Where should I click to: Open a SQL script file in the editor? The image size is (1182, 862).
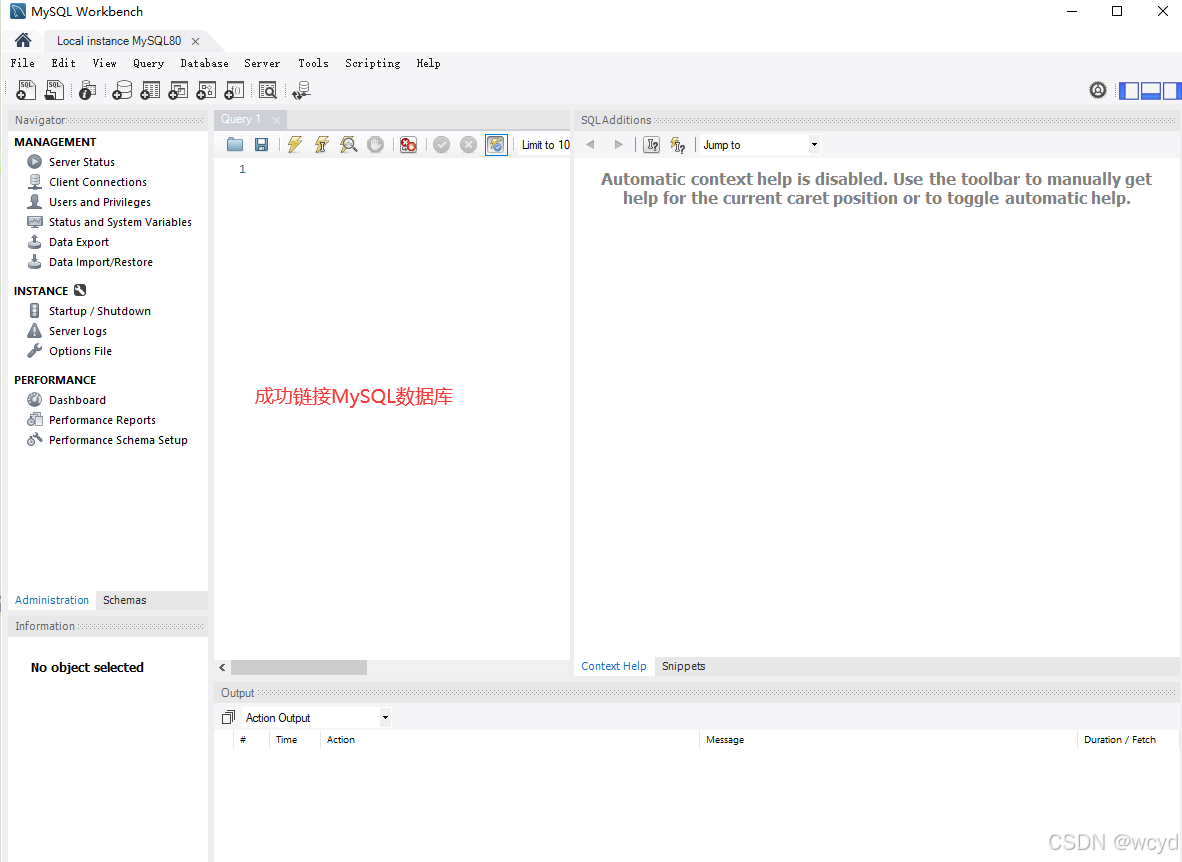point(235,145)
